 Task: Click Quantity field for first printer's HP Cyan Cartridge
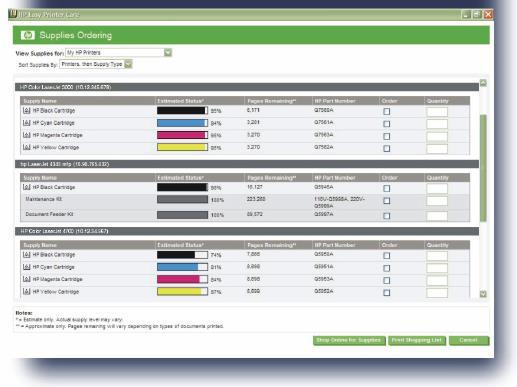tap(437, 124)
